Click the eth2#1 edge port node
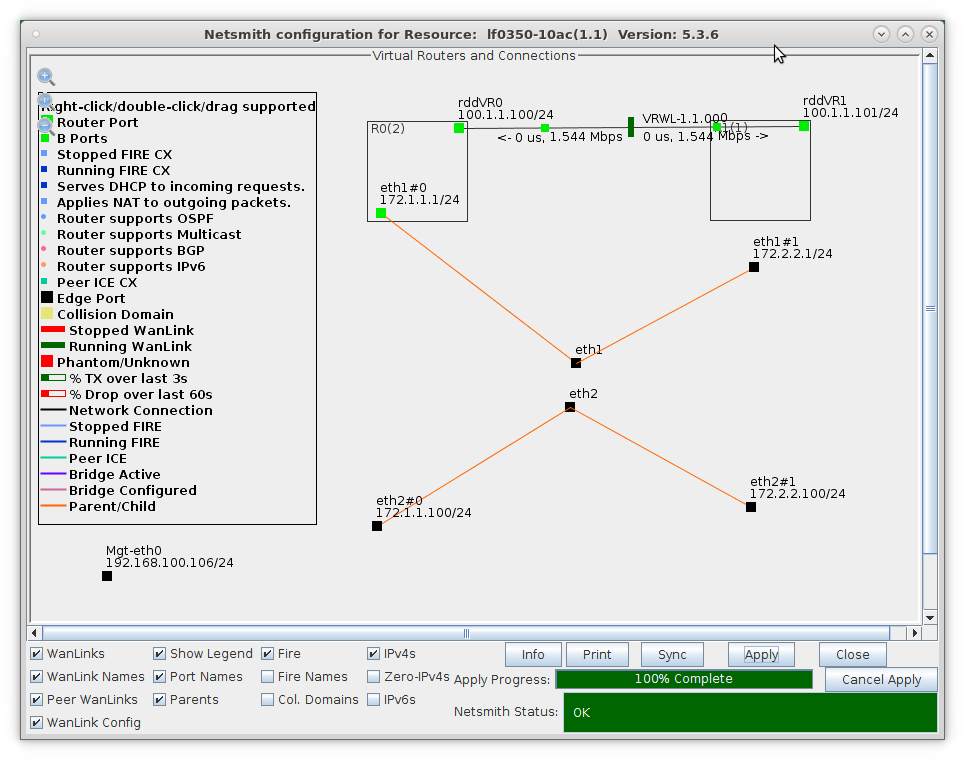The height and width of the screenshot is (760, 965). click(751, 507)
